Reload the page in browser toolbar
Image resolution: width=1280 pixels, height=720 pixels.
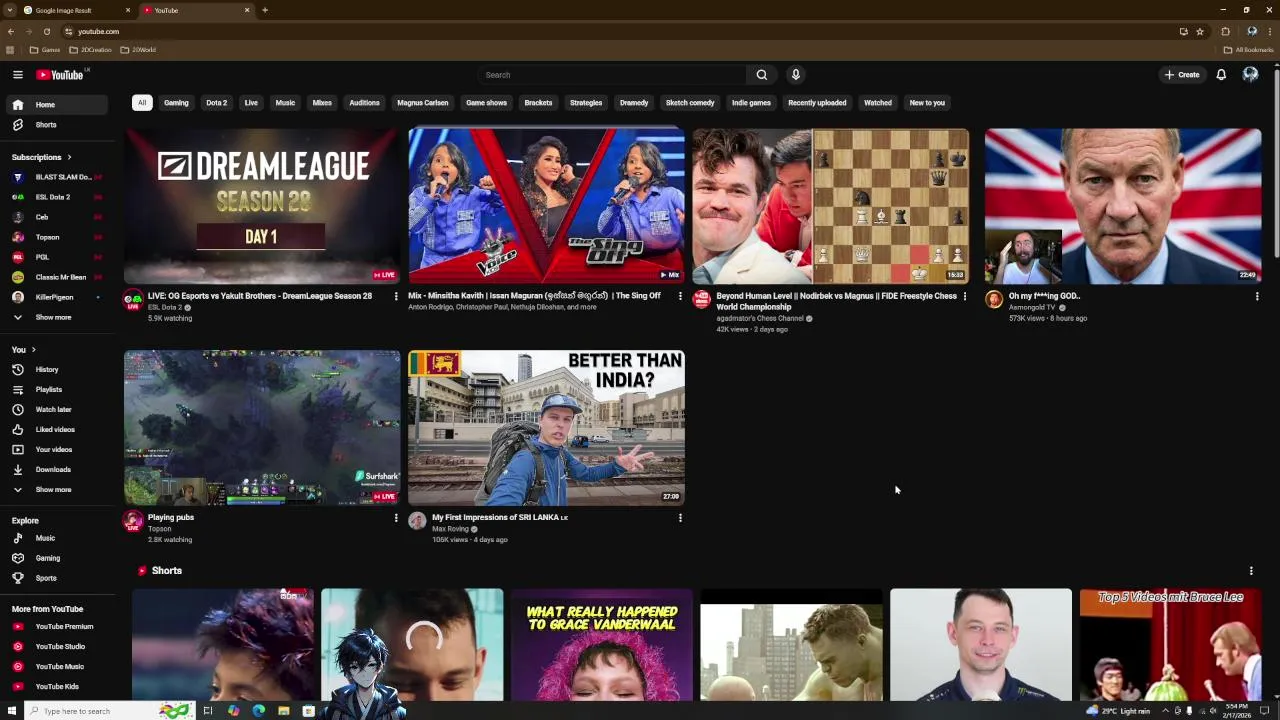[x=46, y=31]
